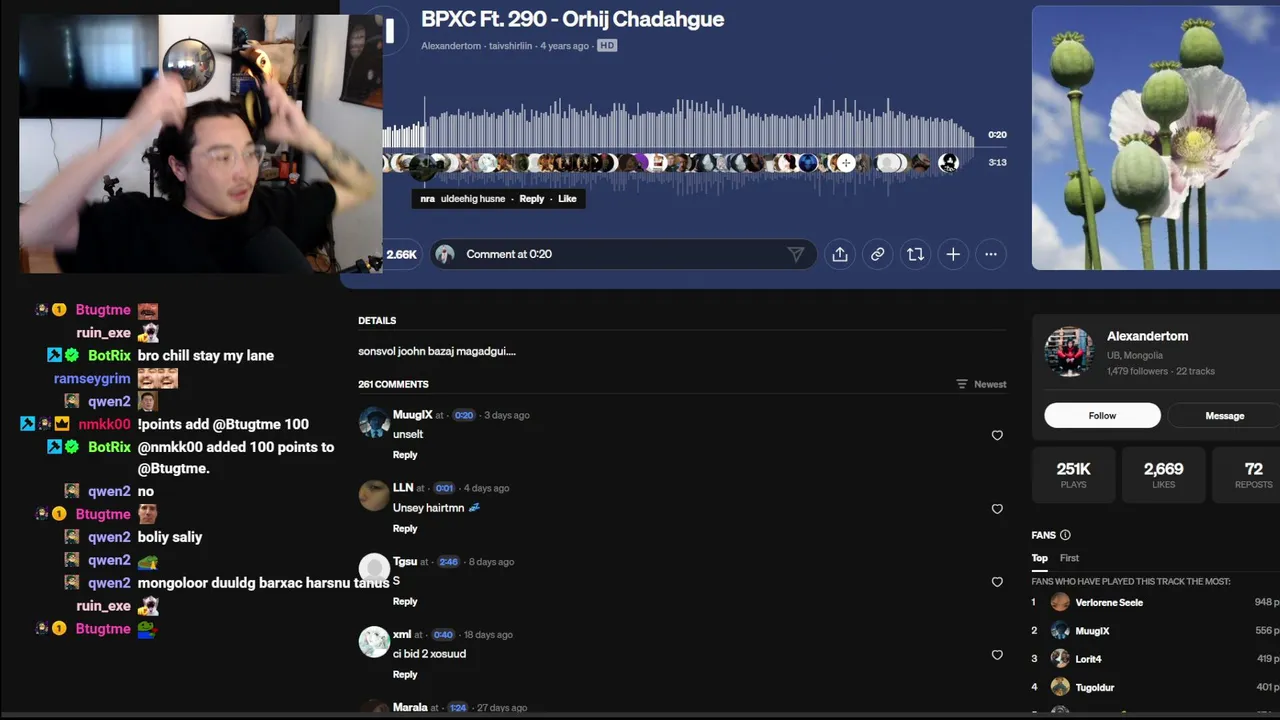Open LLN's comment avatar
The width and height of the screenshot is (1280, 720).
(374, 495)
